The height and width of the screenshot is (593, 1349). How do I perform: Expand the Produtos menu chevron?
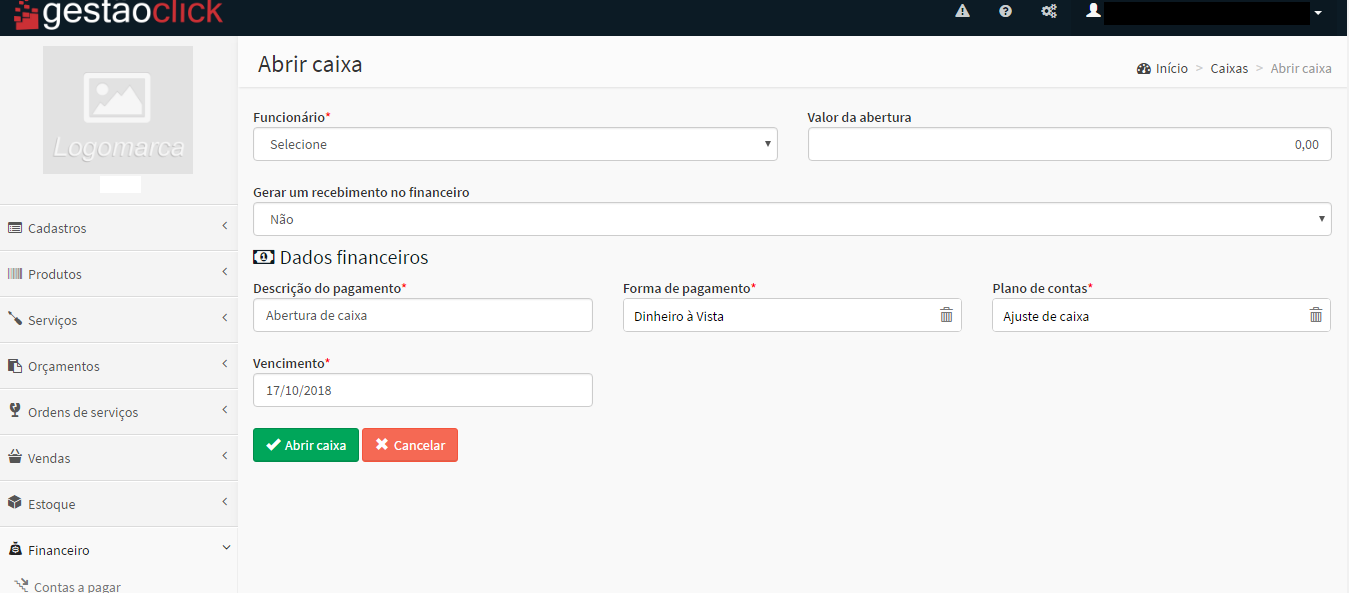tap(225, 273)
